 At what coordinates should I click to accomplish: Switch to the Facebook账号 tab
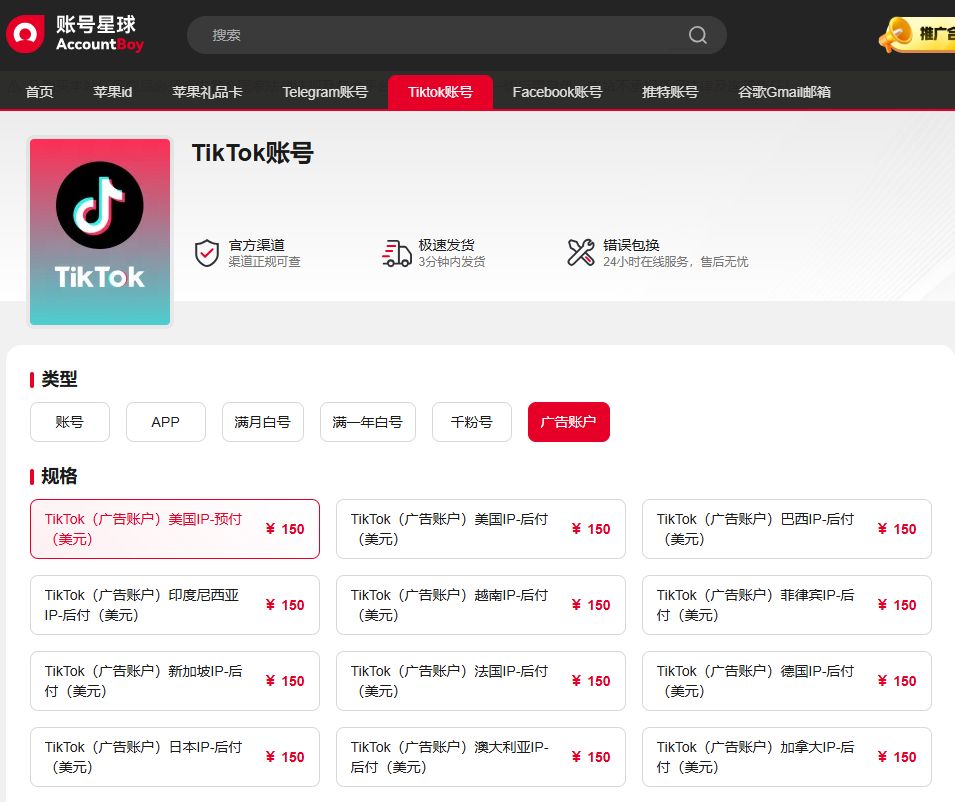tap(557, 91)
